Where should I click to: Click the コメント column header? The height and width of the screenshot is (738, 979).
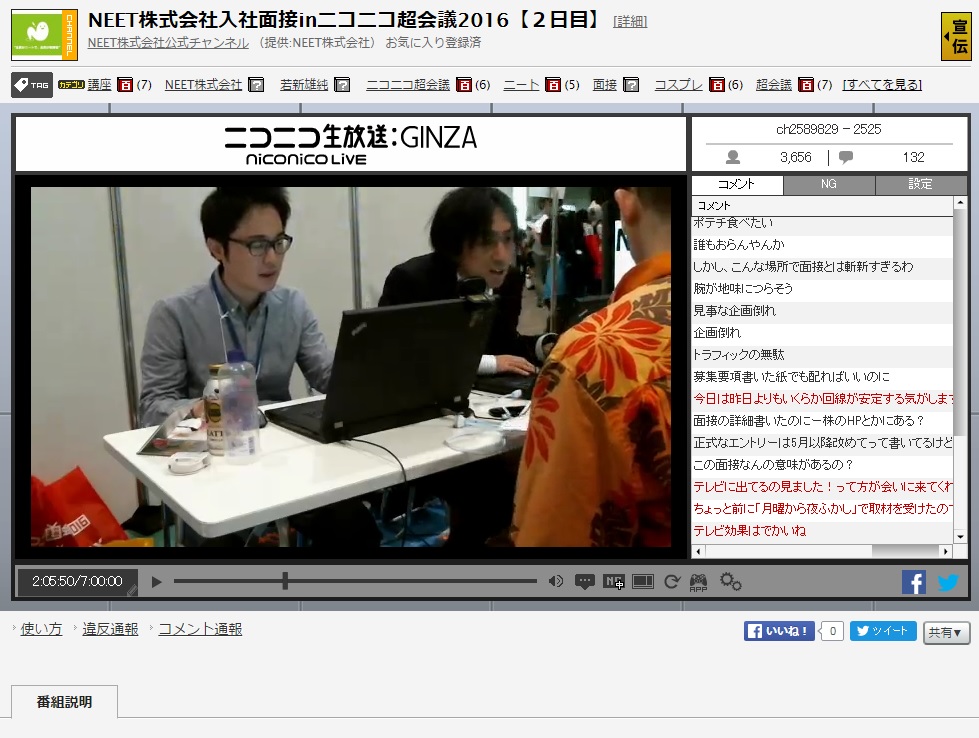coord(823,205)
